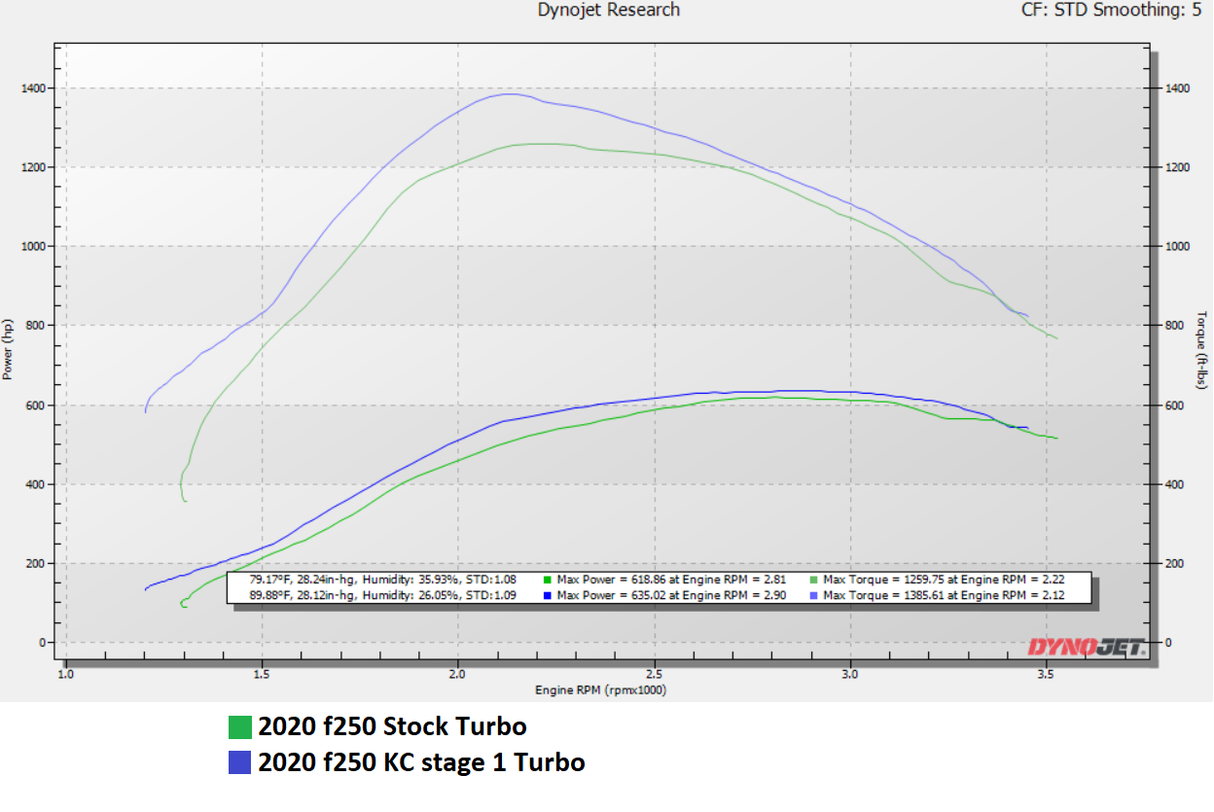Click the green swatch beside Stock Turbo

coord(241,727)
